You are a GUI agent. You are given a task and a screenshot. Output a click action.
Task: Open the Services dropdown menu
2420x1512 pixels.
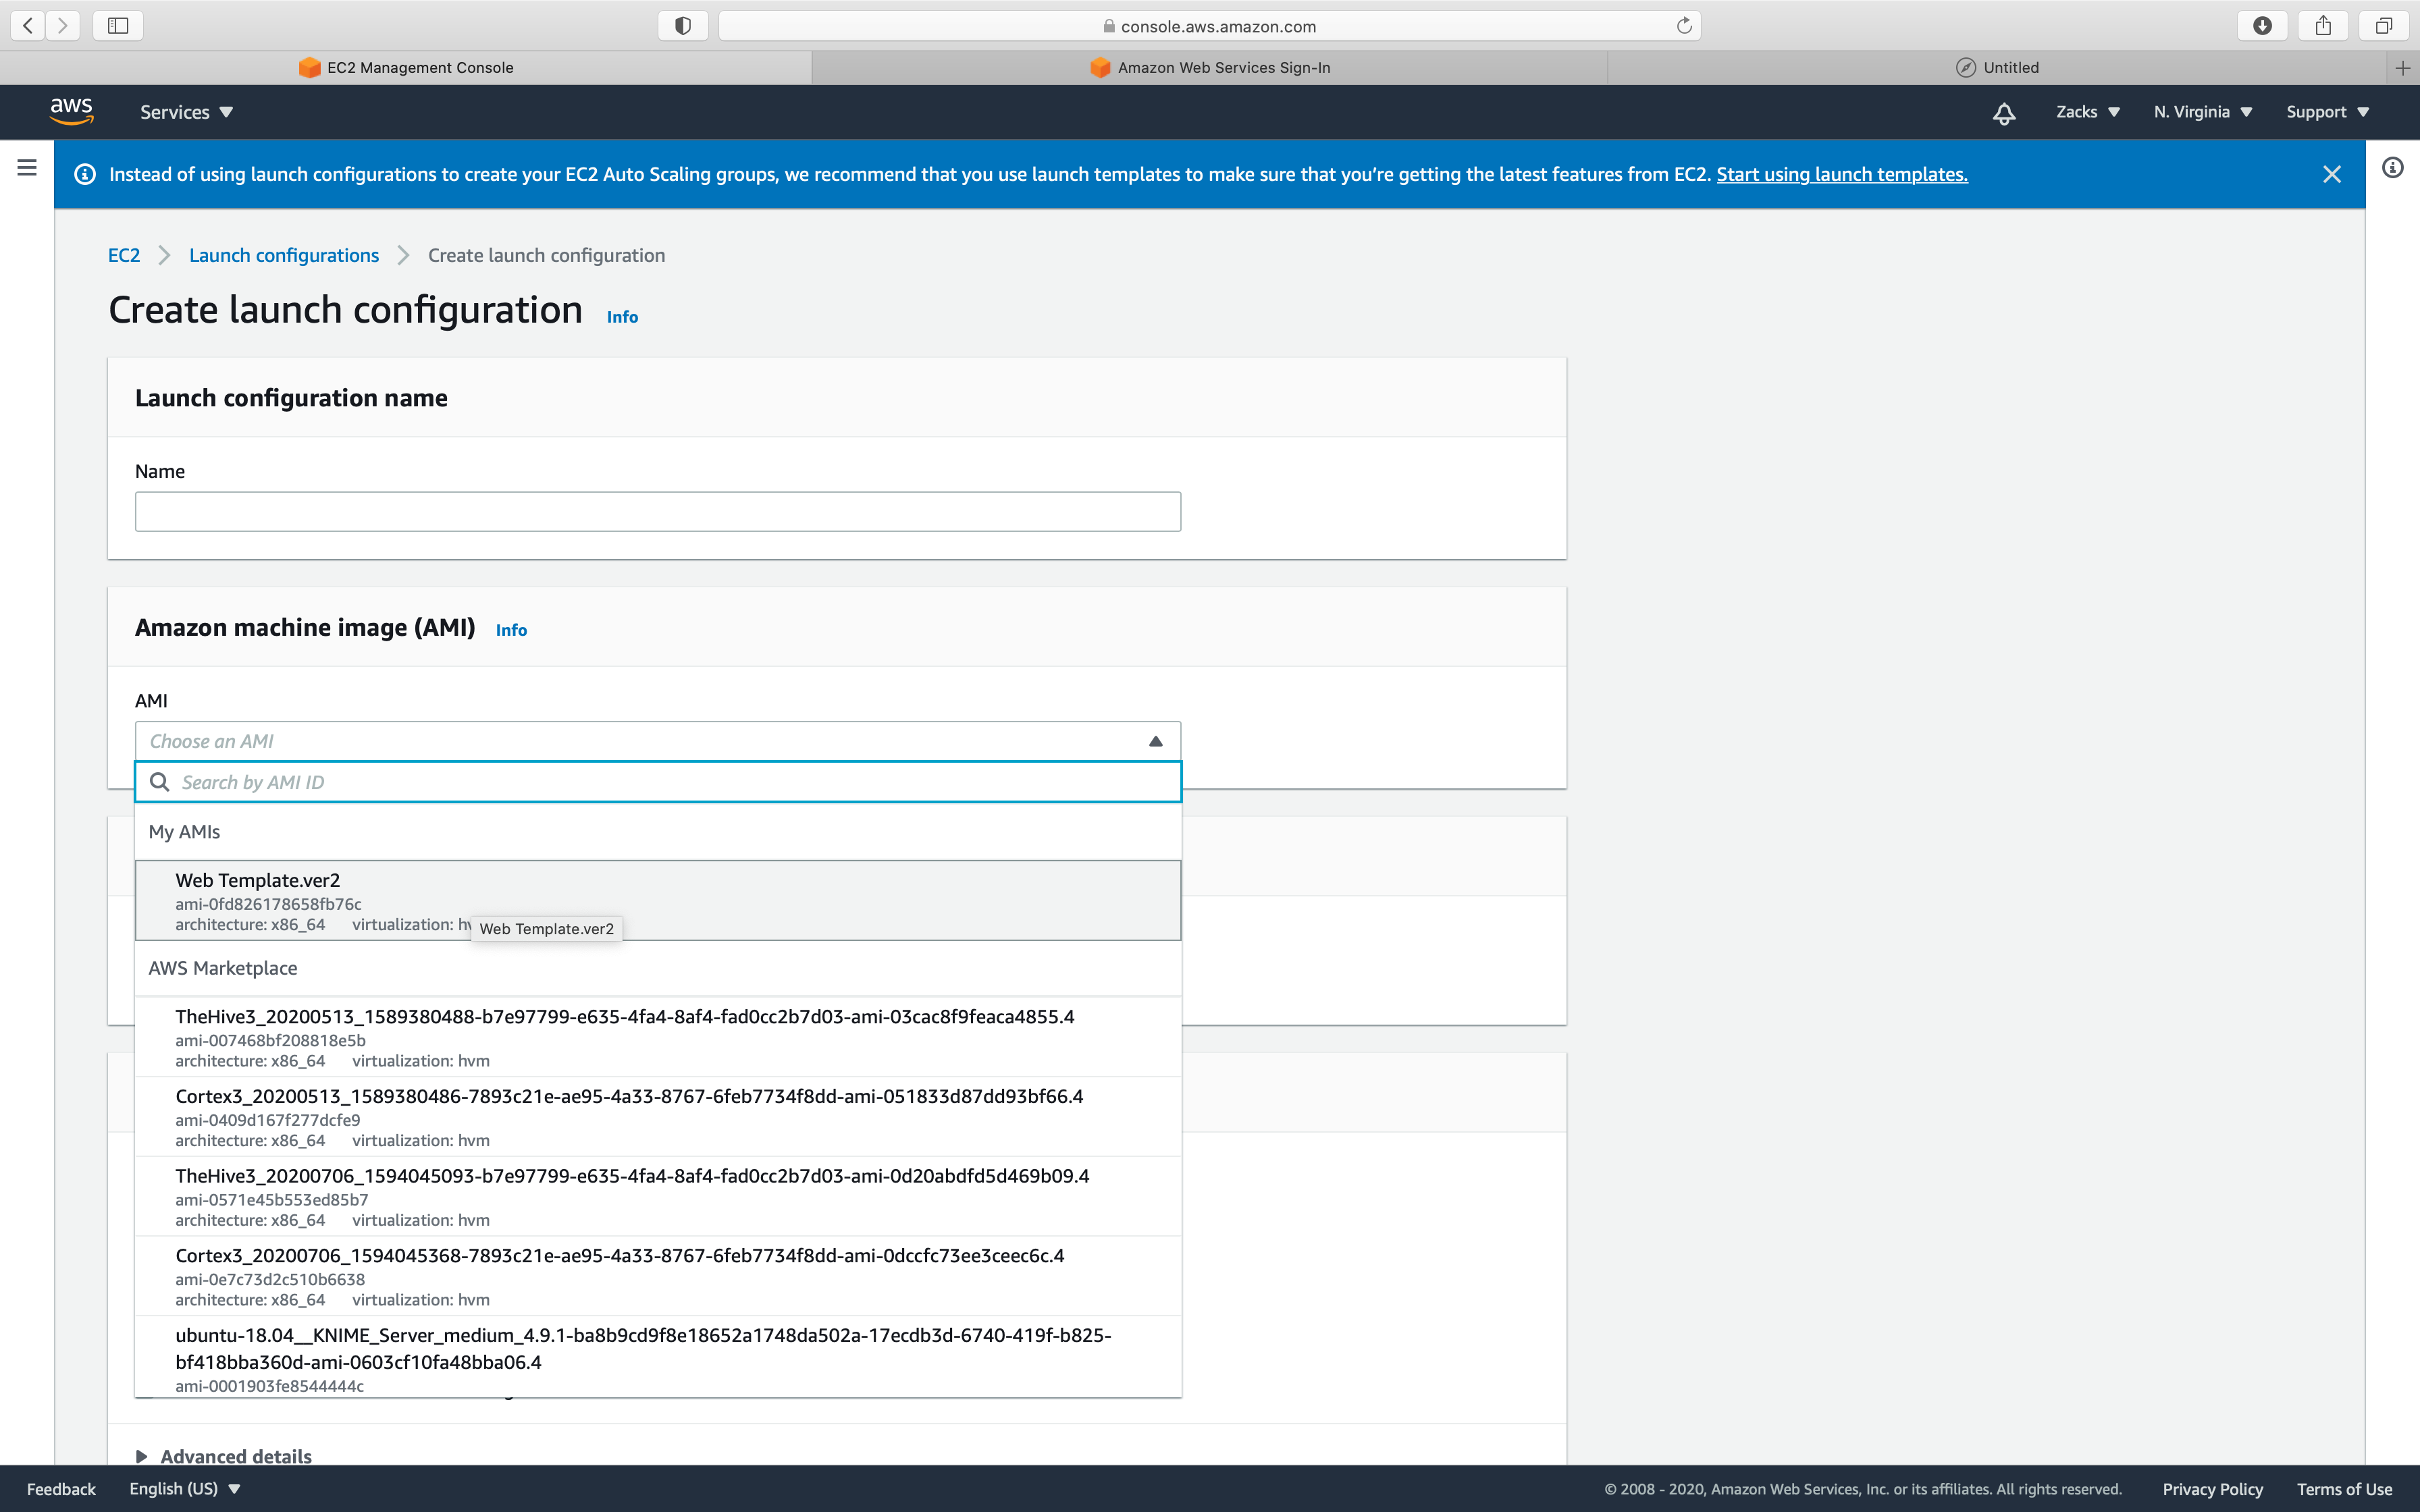tap(186, 112)
